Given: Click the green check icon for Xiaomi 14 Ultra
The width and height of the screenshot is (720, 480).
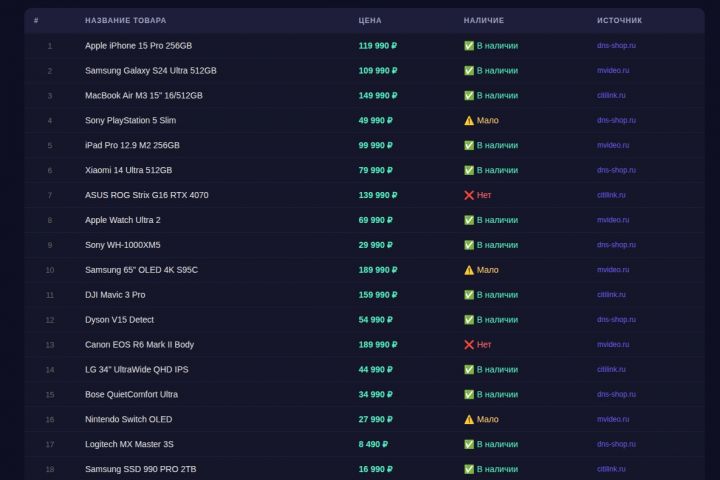Looking at the screenshot, I should coord(469,170).
